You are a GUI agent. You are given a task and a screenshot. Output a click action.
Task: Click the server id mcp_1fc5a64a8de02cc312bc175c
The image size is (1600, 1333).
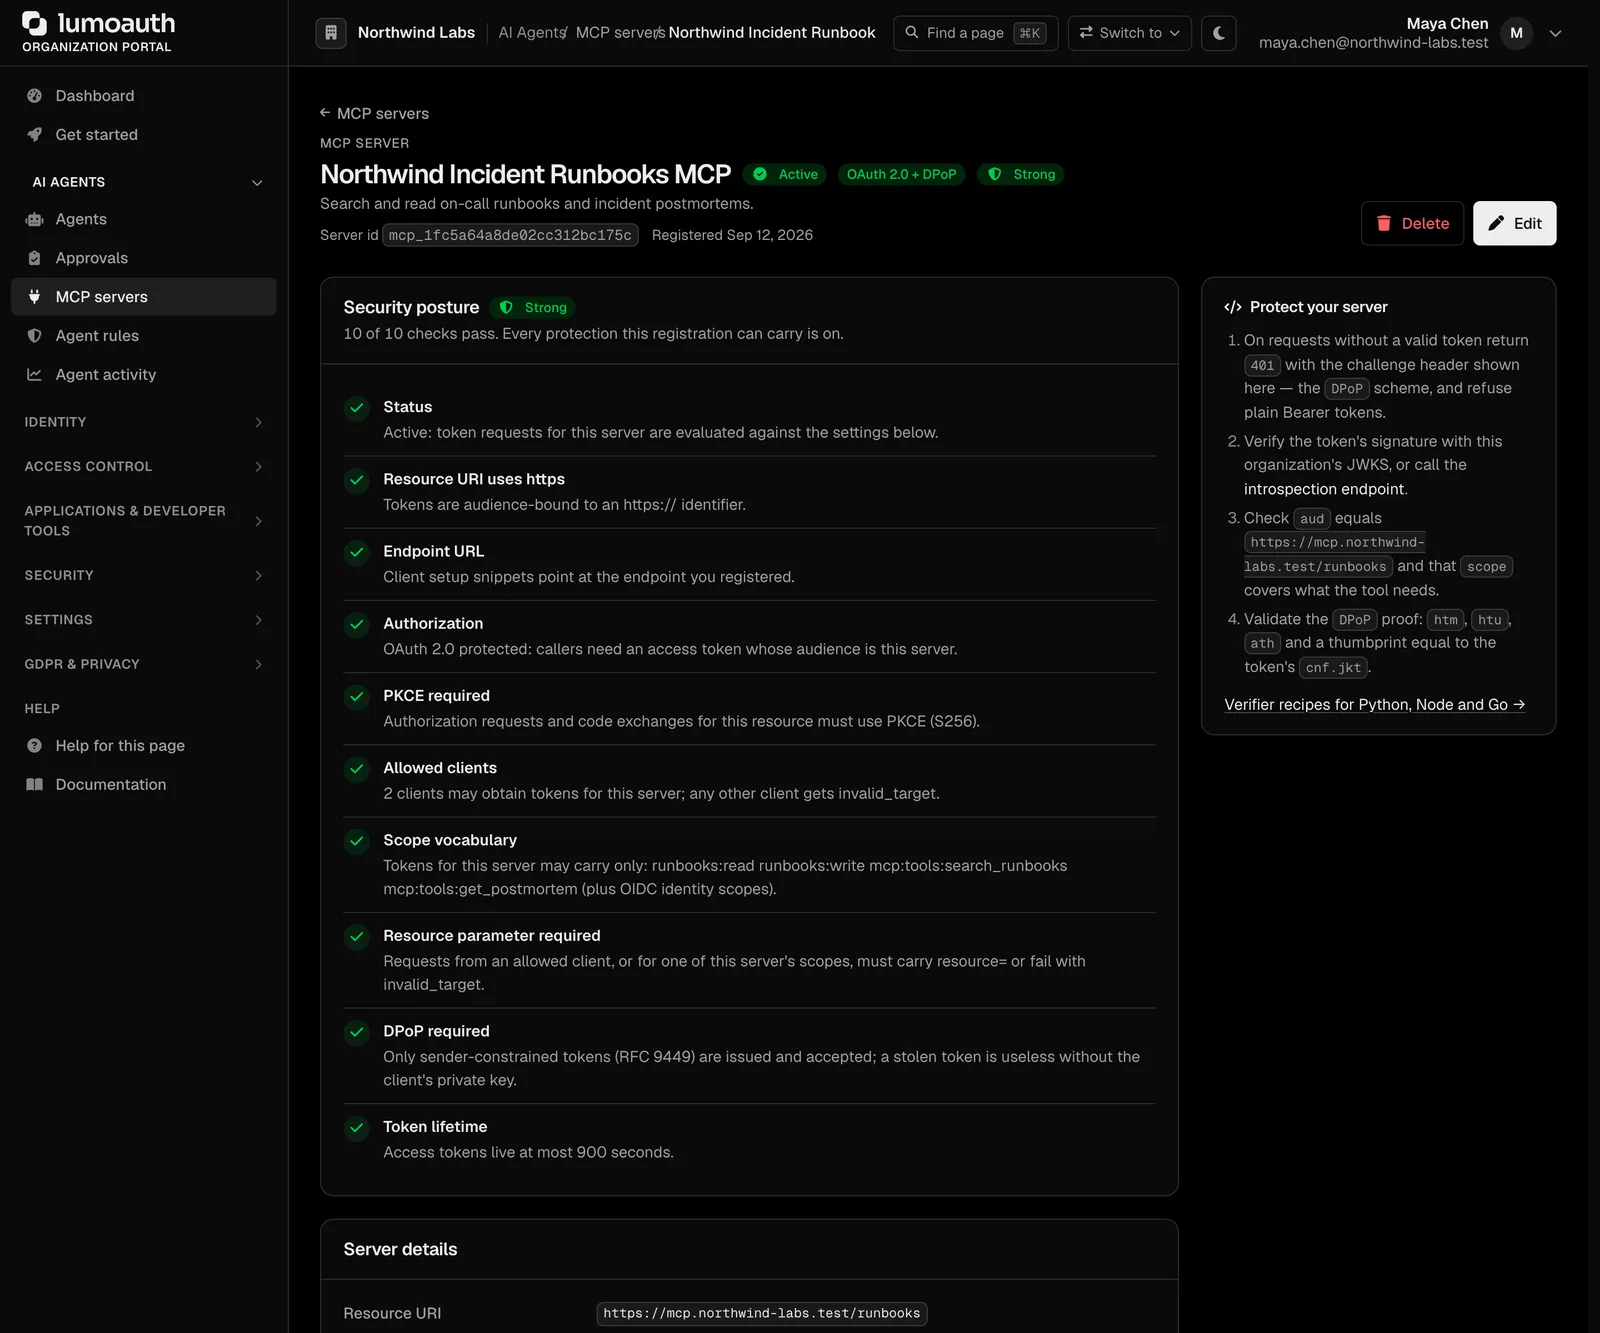point(510,235)
